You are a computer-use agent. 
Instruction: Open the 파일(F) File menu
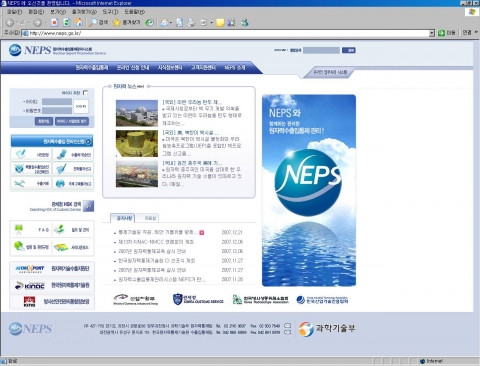[x=14, y=12]
